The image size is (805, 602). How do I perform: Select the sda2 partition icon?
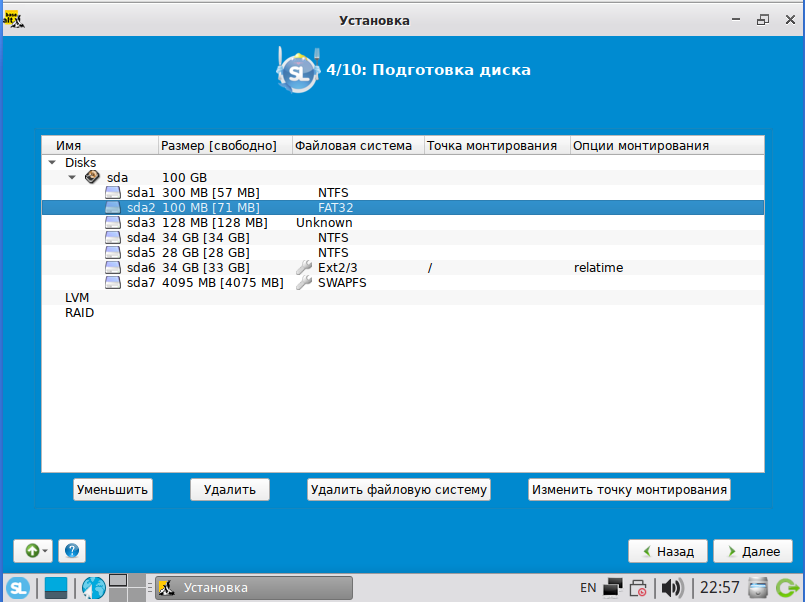click(113, 207)
